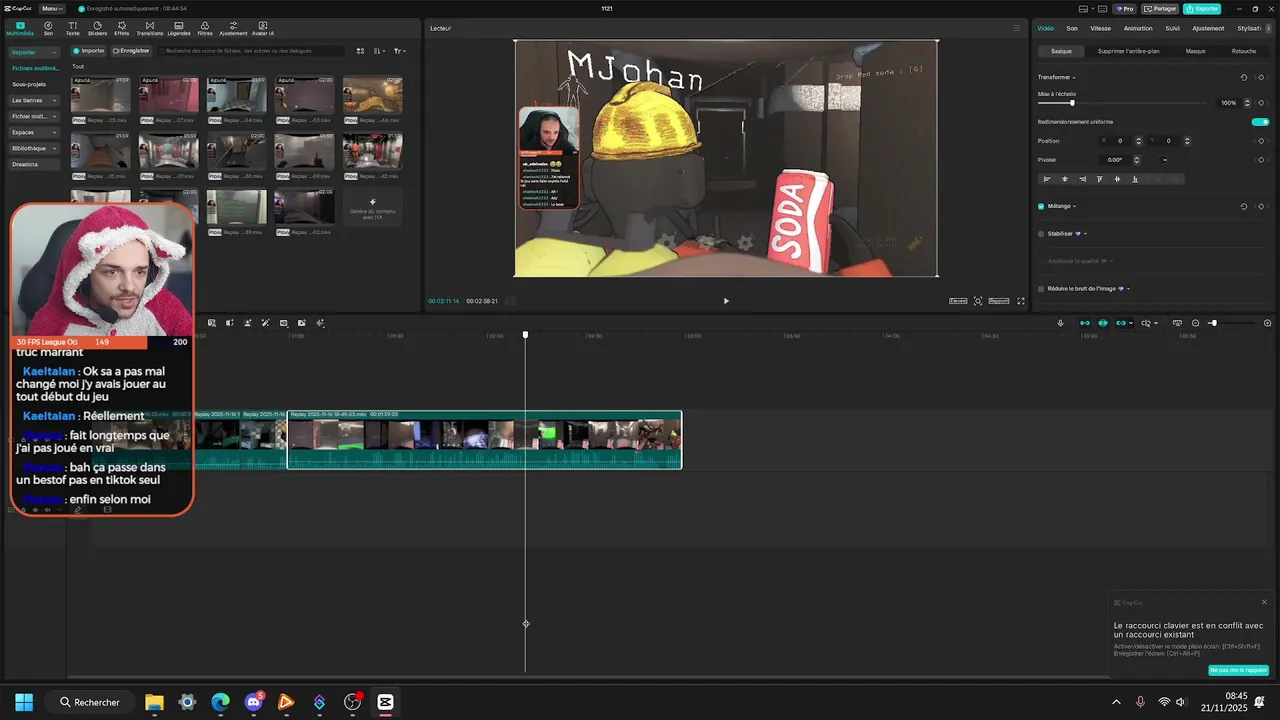This screenshot has height=720, width=1280.
Task: Enter fullscreen preview mode
Action: tap(1021, 301)
